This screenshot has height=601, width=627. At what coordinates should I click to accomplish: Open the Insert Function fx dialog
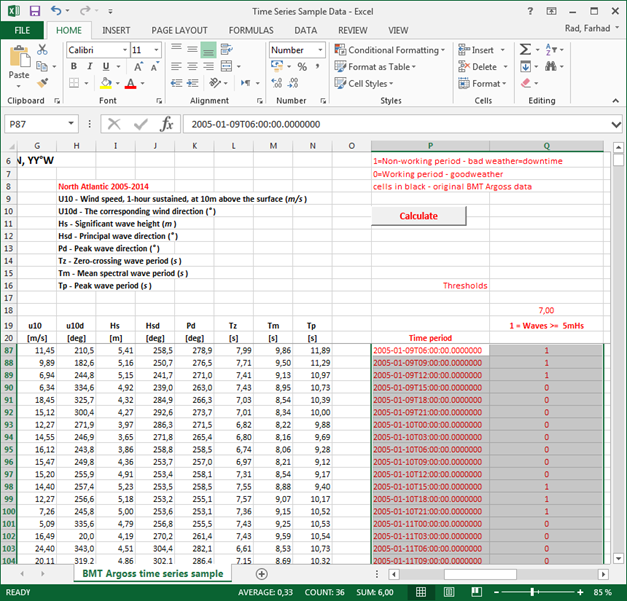tap(166, 124)
